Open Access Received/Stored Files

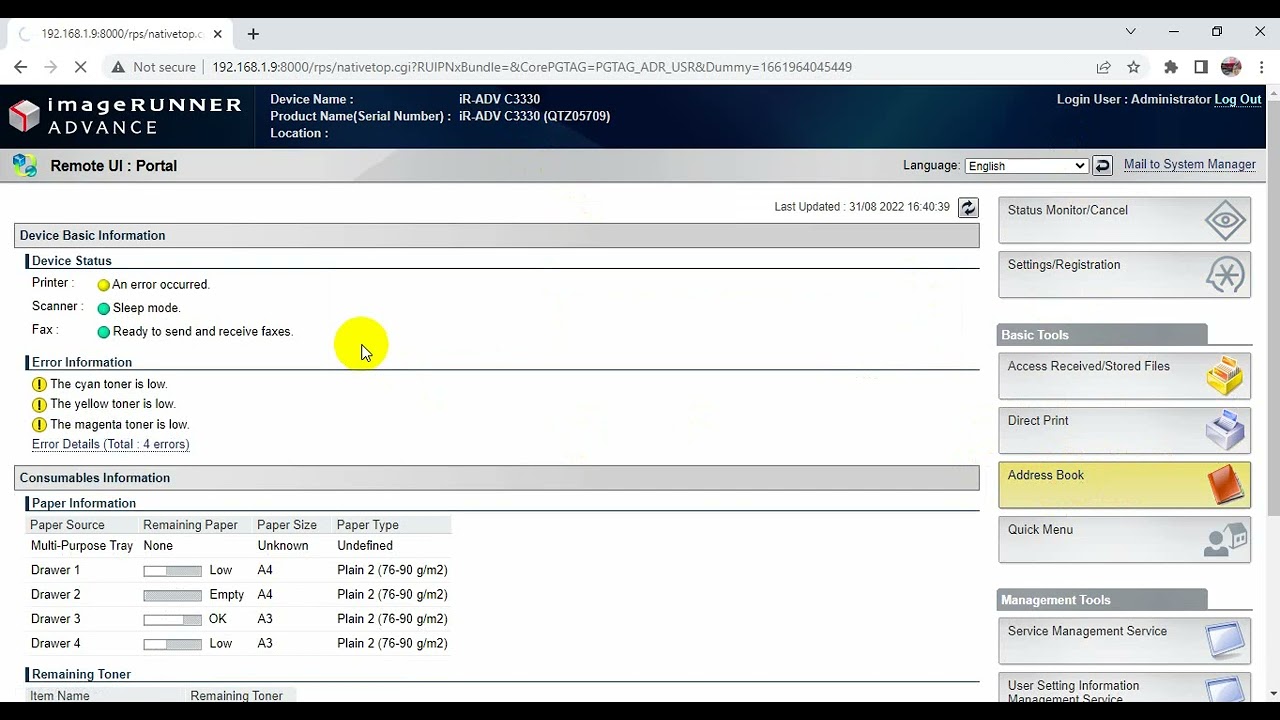pyautogui.click(x=1124, y=376)
